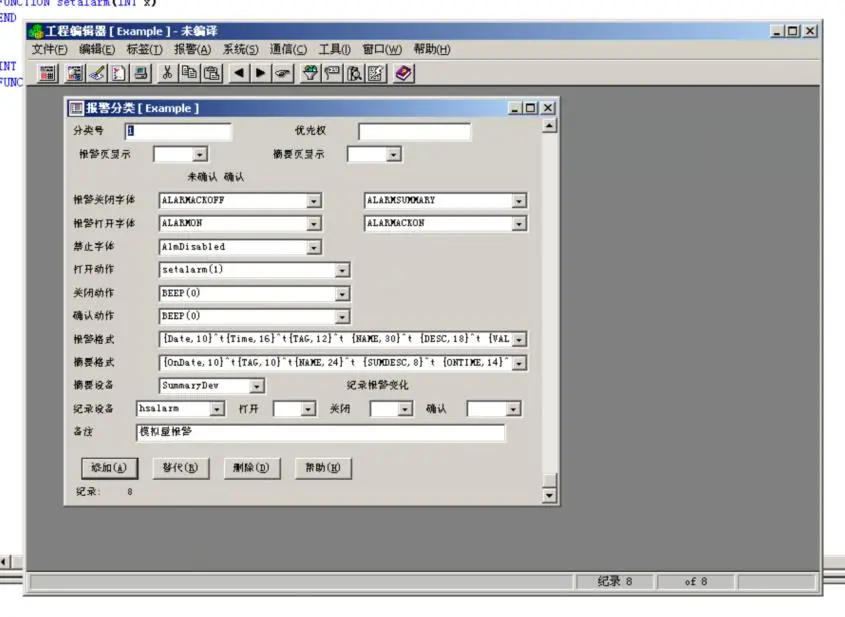This screenshot has height=617, width=845.
Task: Click the calculator-style first toolbar icon
Action: [x=47, y=73]
